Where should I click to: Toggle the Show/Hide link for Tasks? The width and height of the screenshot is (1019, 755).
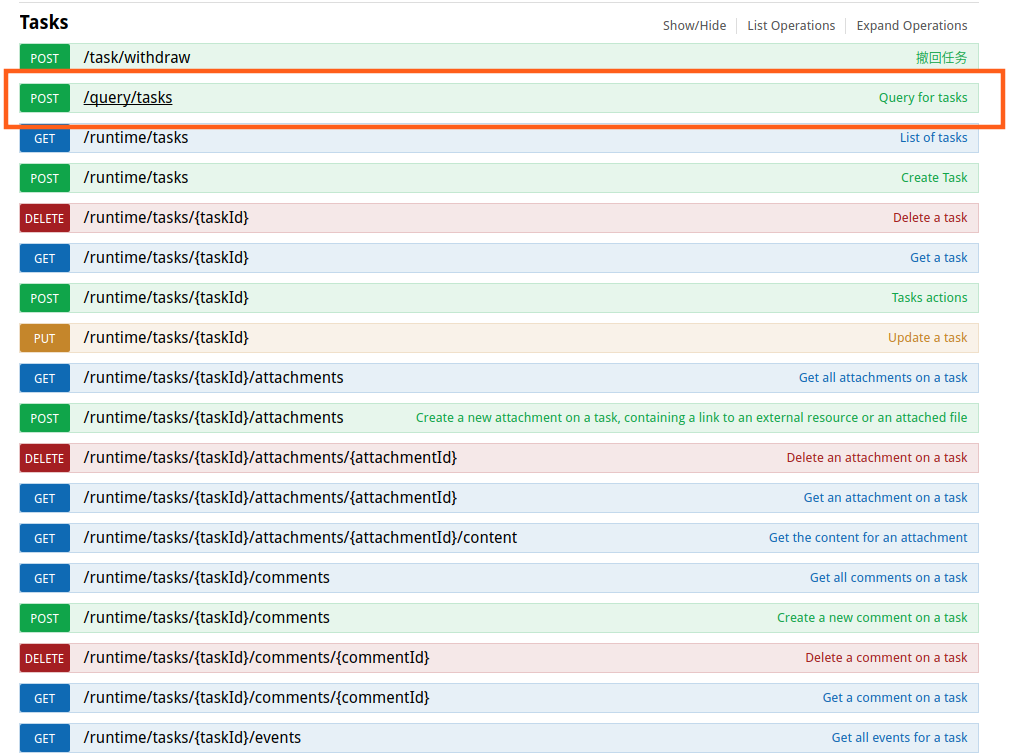tap(694, 26)
